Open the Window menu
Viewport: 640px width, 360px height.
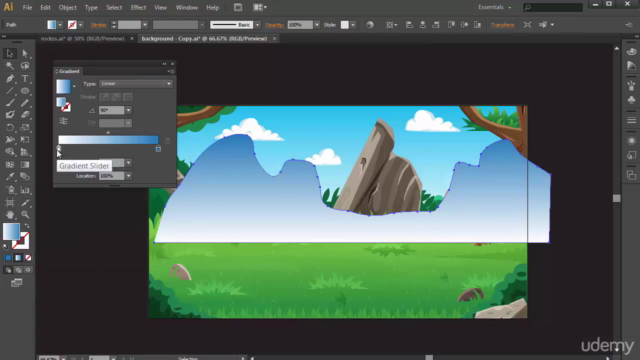187,7
